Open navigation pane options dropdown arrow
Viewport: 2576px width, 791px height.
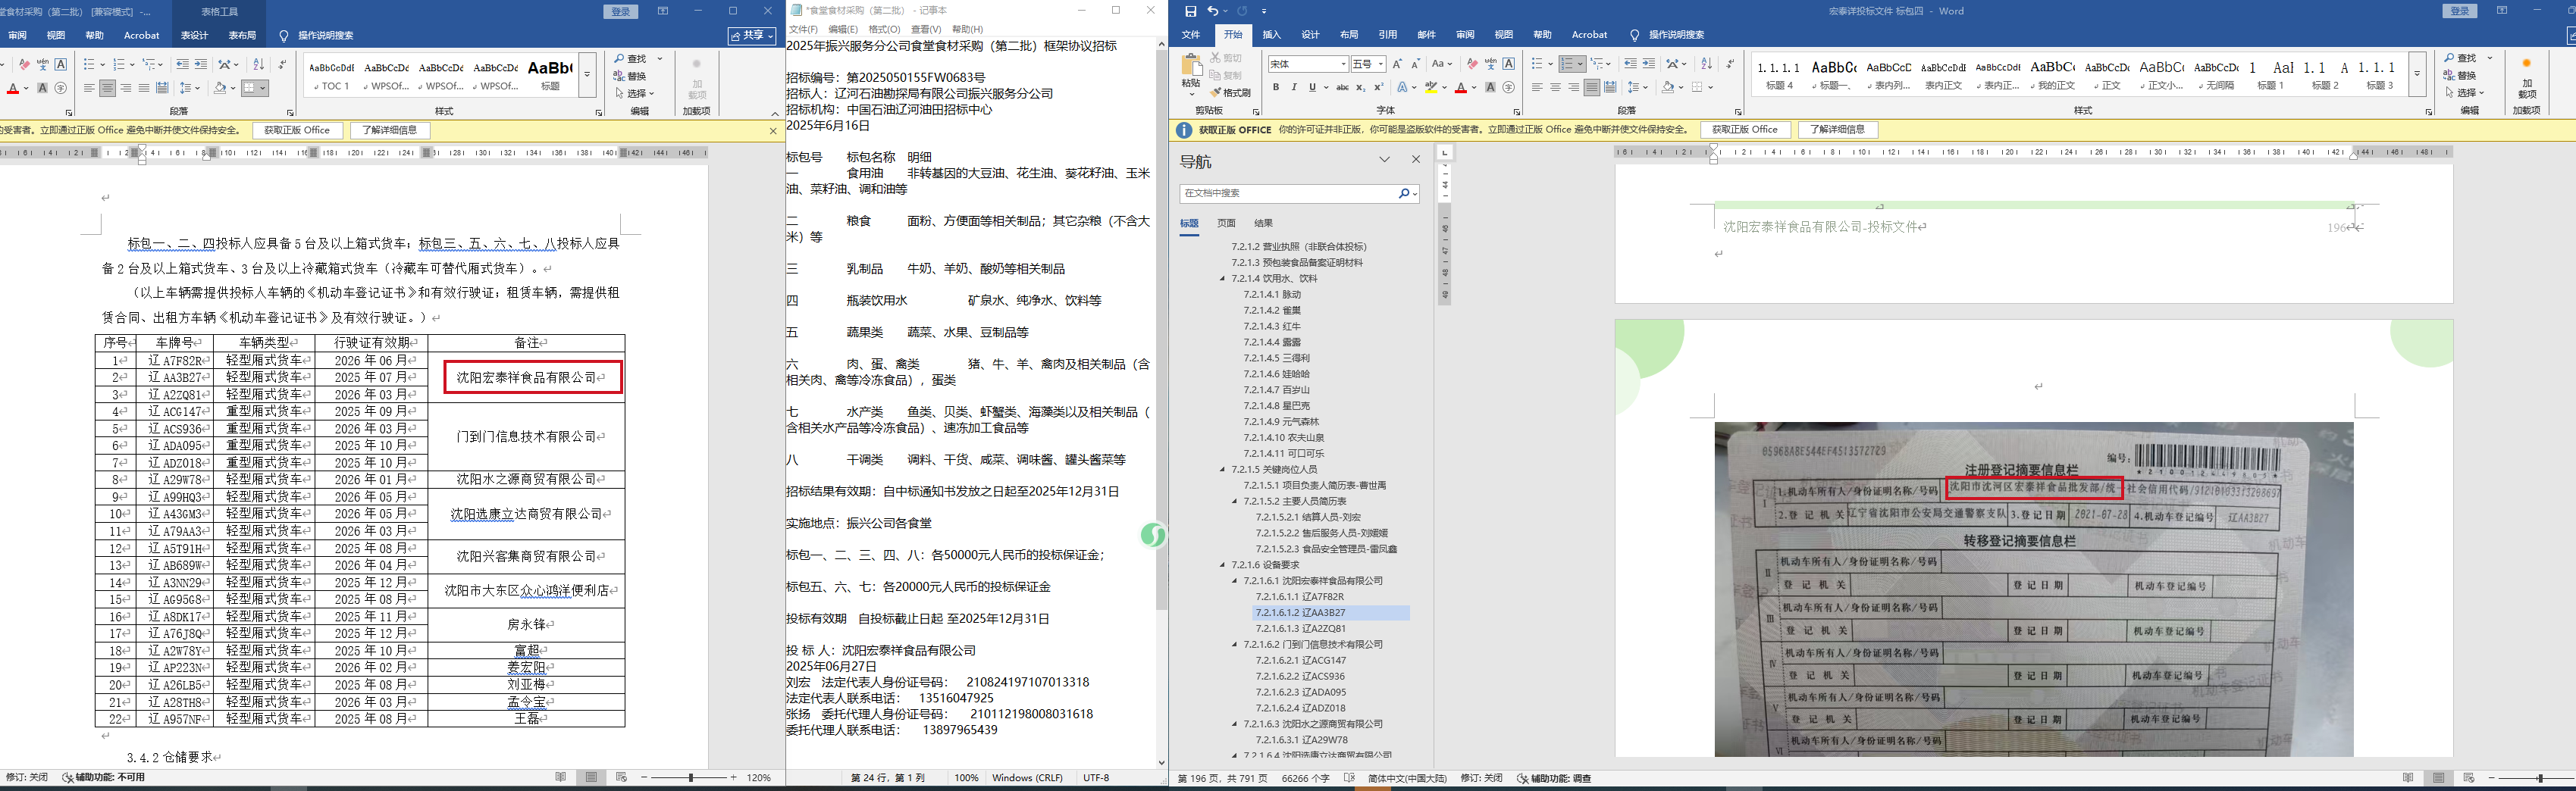tap(1385, 159)
